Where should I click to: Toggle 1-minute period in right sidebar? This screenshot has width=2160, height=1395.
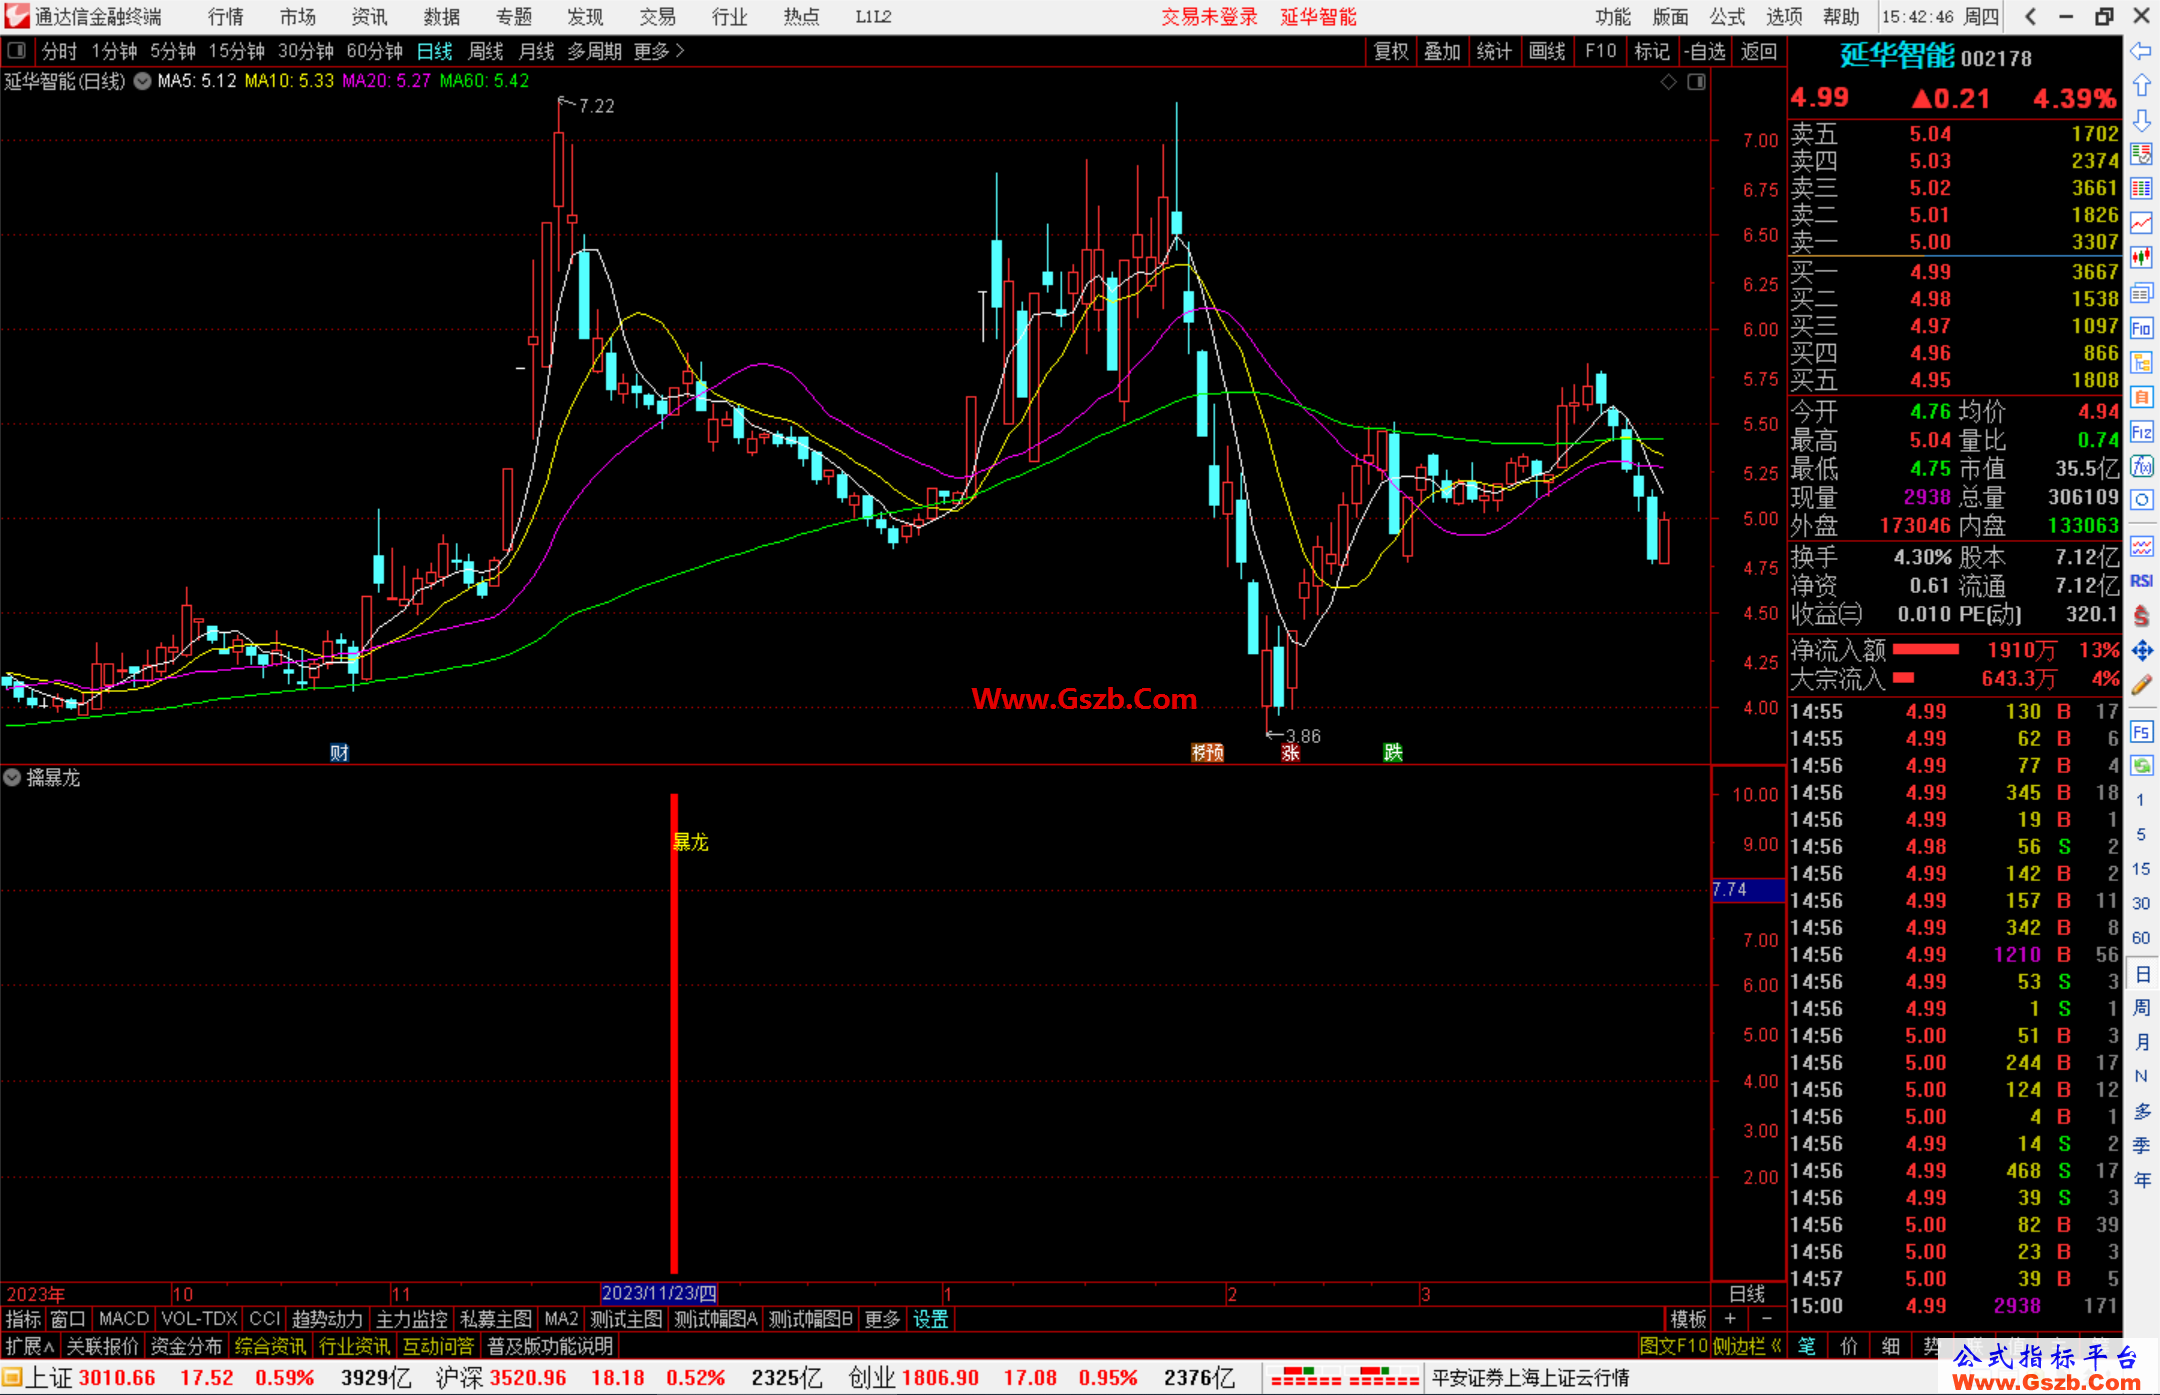click(2140, 800)
